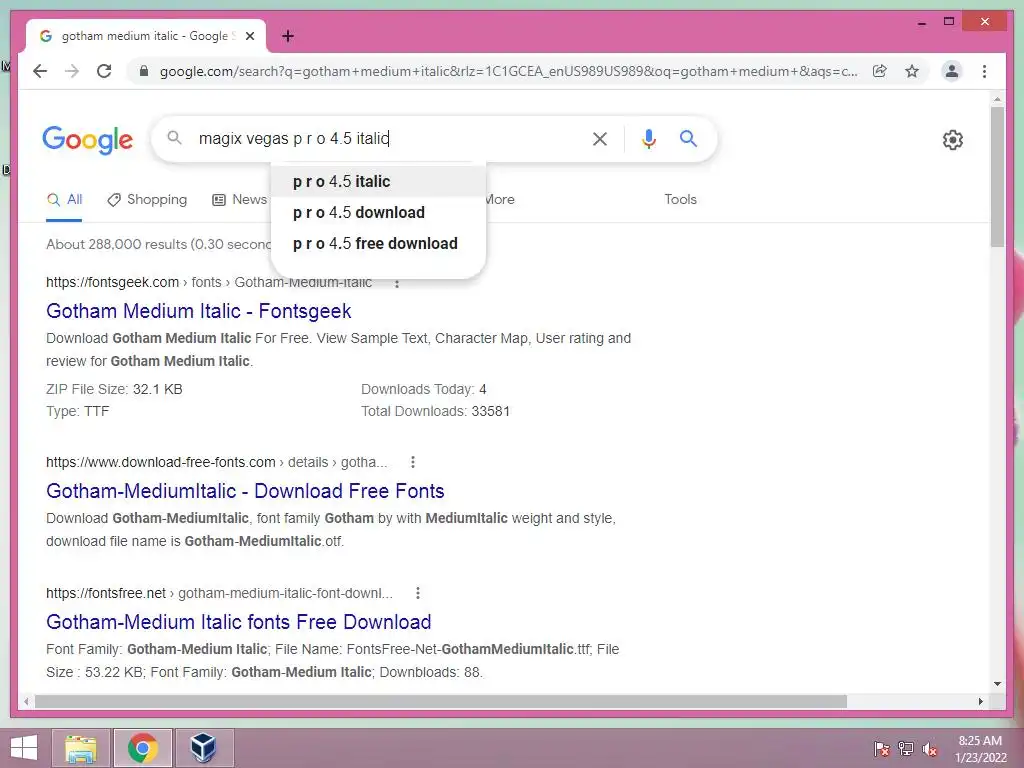Click the horizontal scrollbar right arrow
1024x768 pixels.
[980, 701]
